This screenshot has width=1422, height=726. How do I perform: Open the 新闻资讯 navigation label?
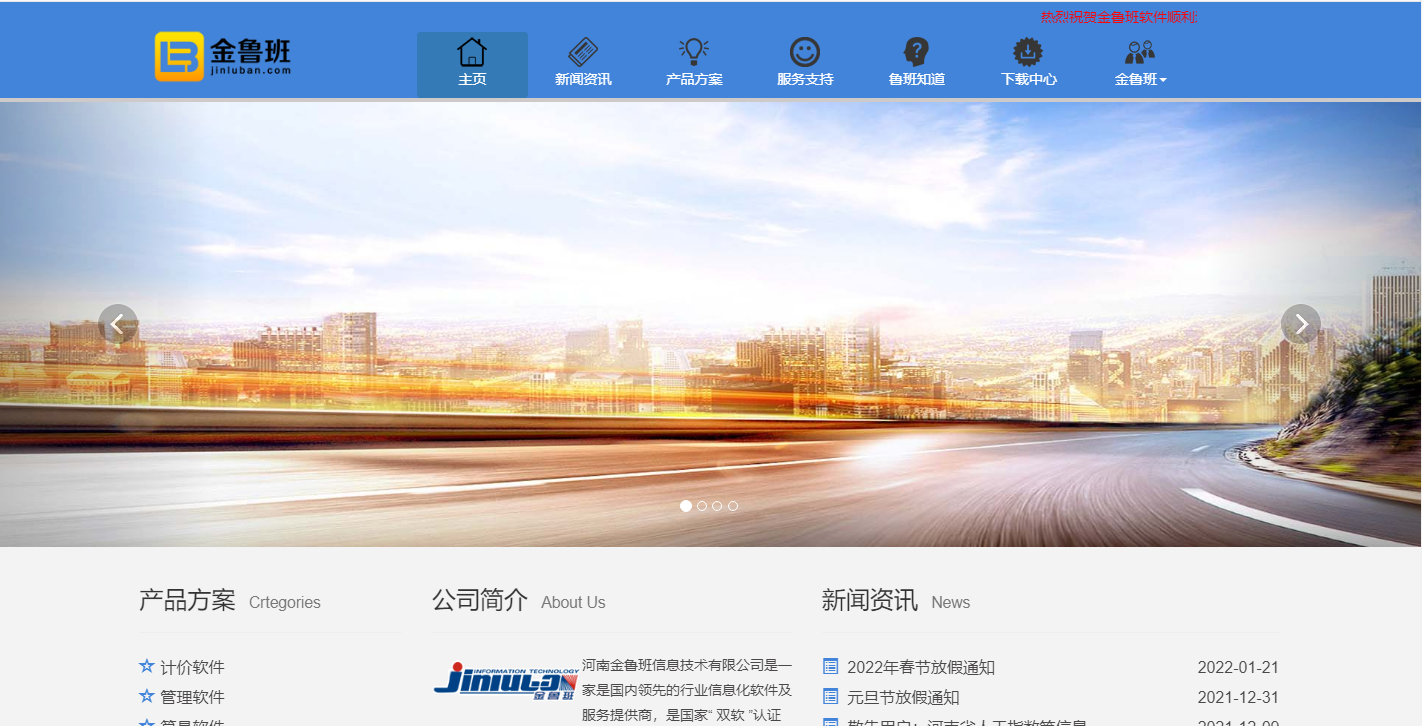(x=583, y=80)
